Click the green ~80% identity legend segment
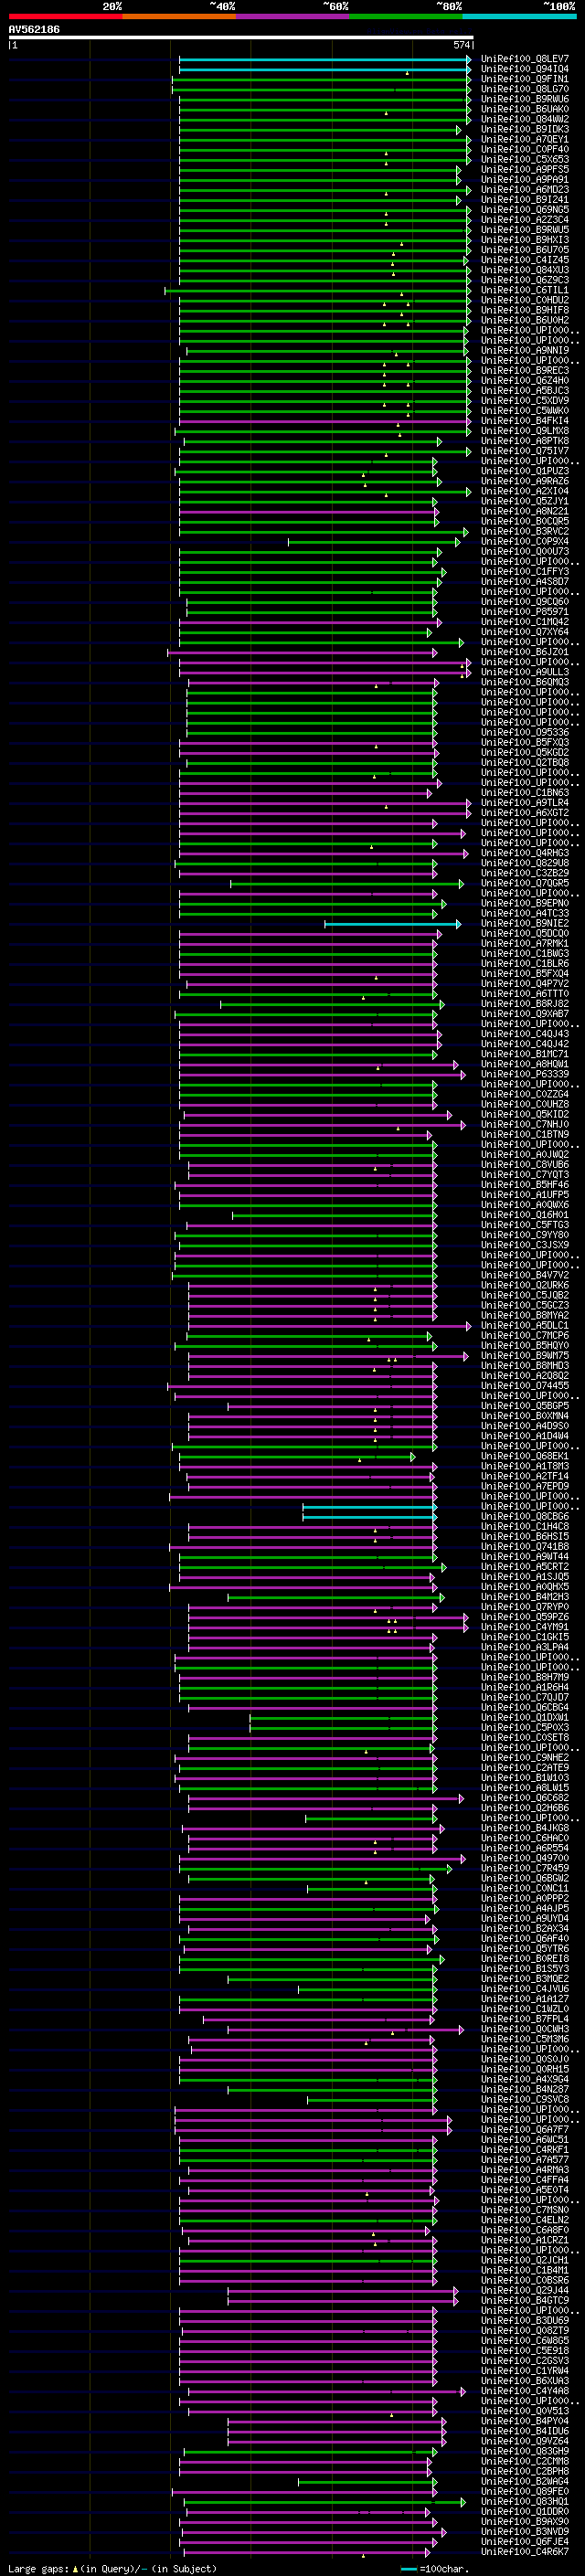The height and width of the screenshot is (2576, 585). (406, 16)
